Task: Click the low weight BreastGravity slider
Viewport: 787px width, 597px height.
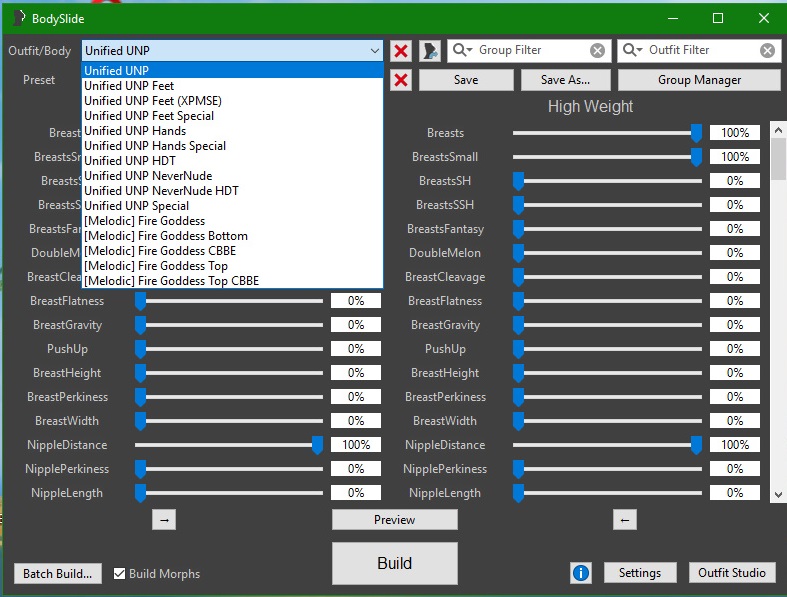Action: 229,325
